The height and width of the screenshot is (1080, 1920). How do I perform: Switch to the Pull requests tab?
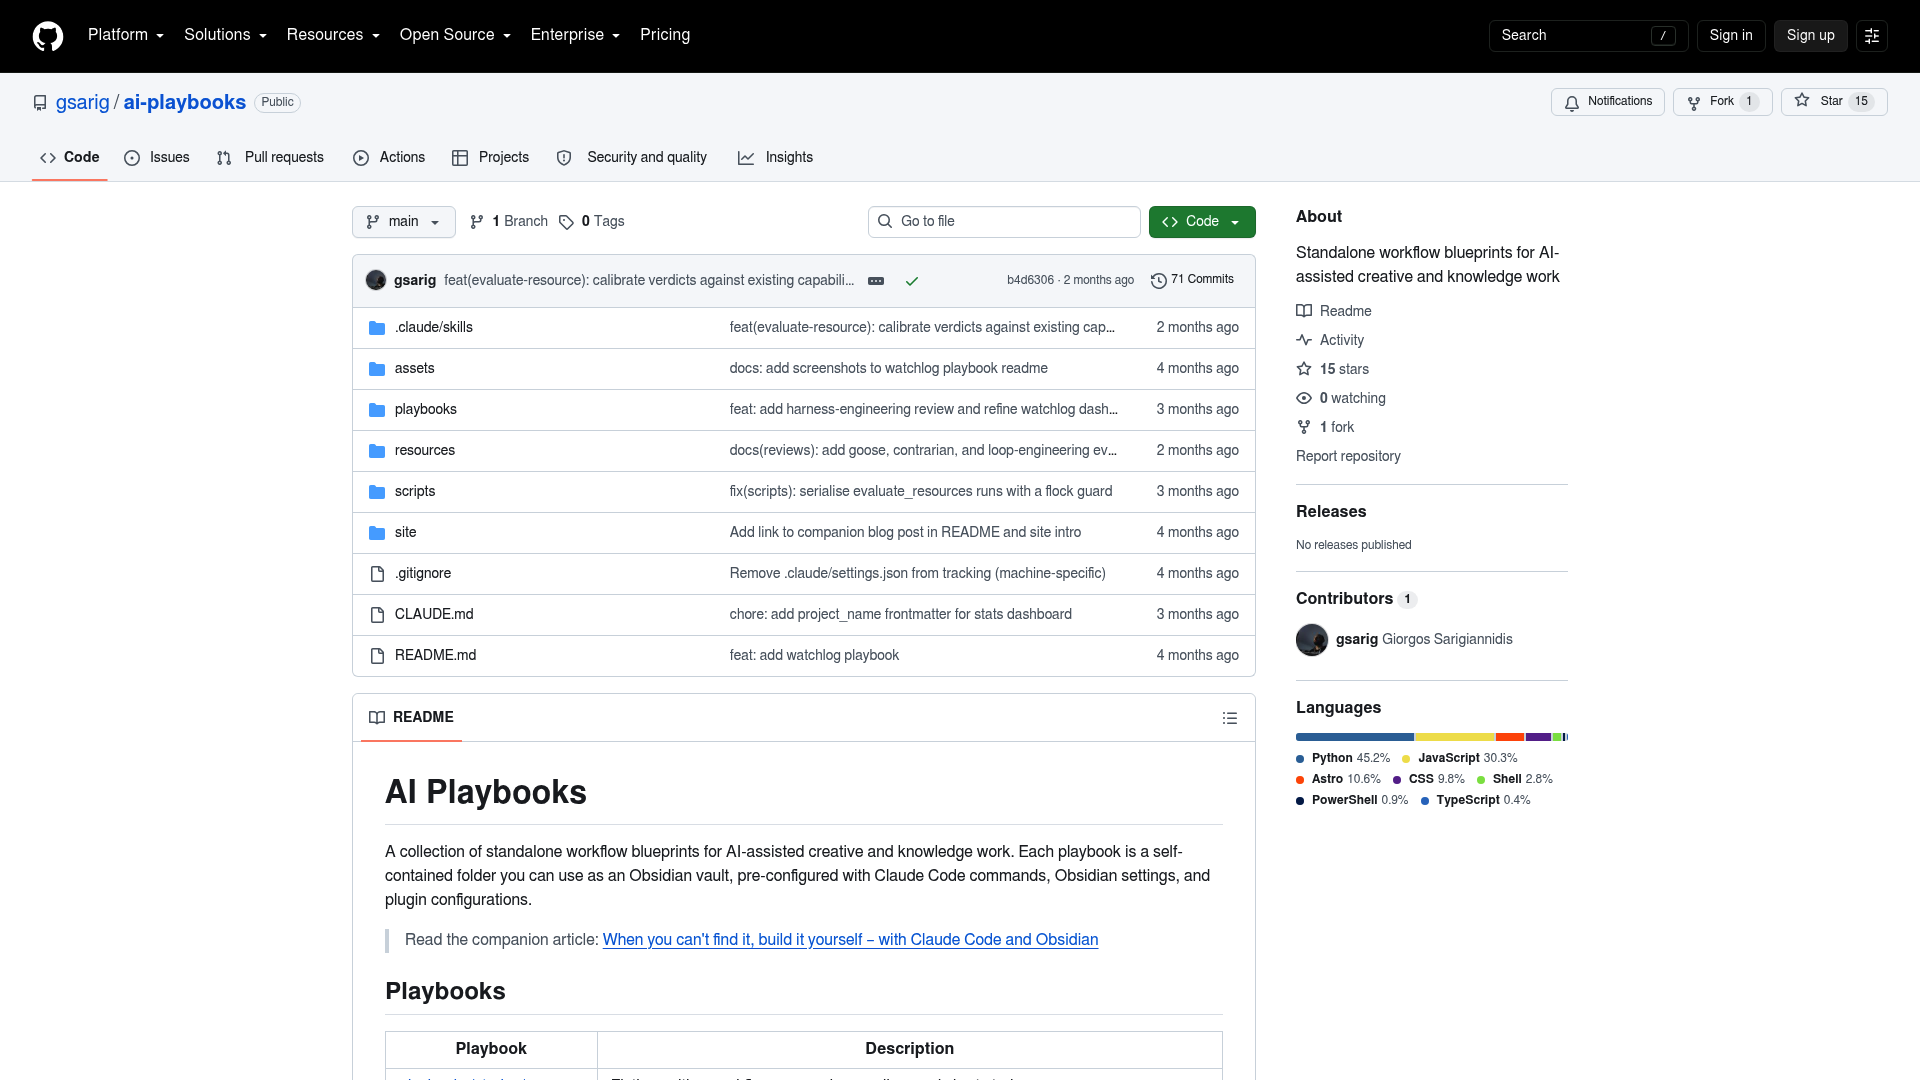pyautogui.click(x=270, y=158)
